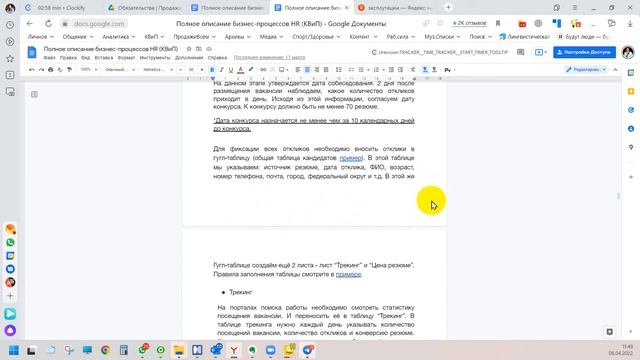Open the last changes history link
Screen dimensions: 640x360
click(x=269, y=58)
